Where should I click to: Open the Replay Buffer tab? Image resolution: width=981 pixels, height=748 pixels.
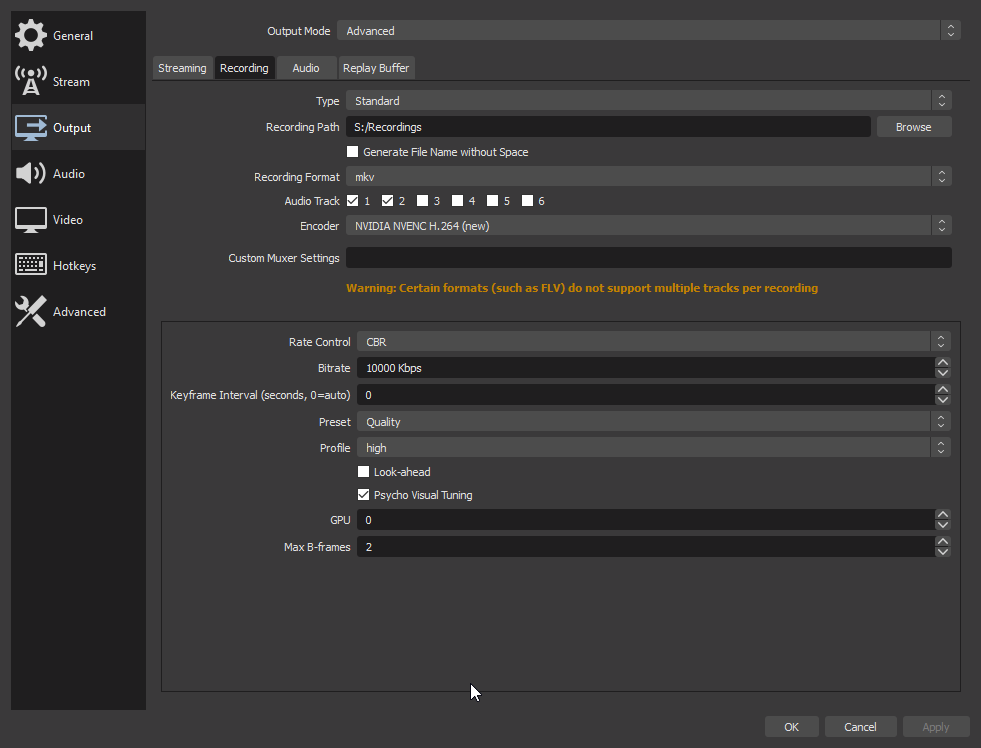[x=376, y=68]
